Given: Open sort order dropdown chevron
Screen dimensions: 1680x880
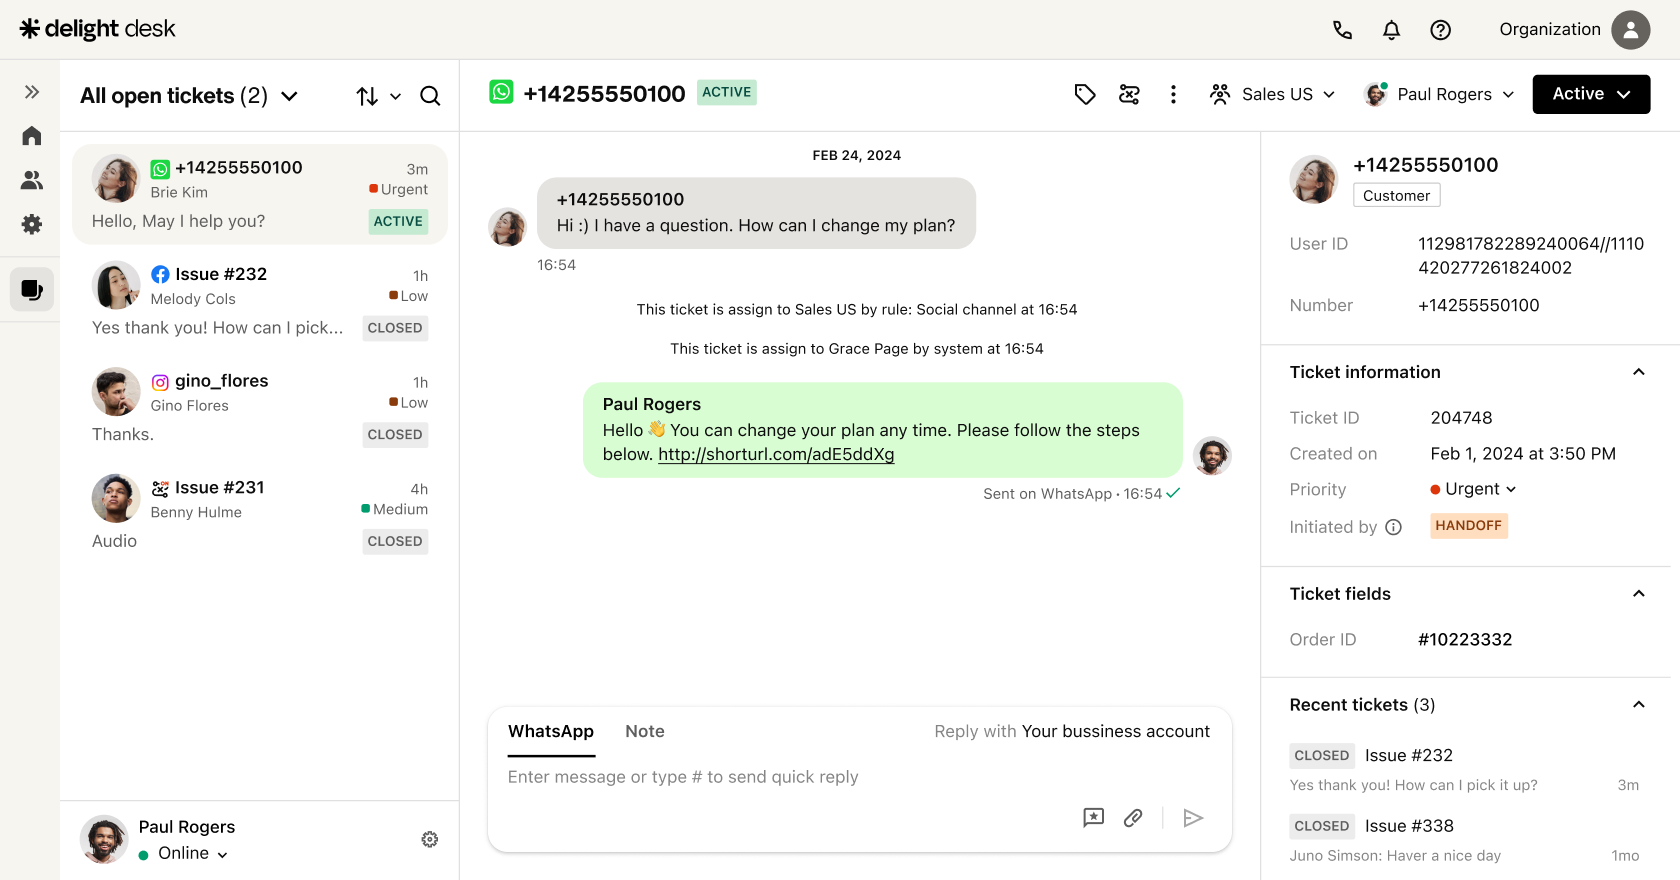Looking at the screenshot, I should tap(395, 96).
